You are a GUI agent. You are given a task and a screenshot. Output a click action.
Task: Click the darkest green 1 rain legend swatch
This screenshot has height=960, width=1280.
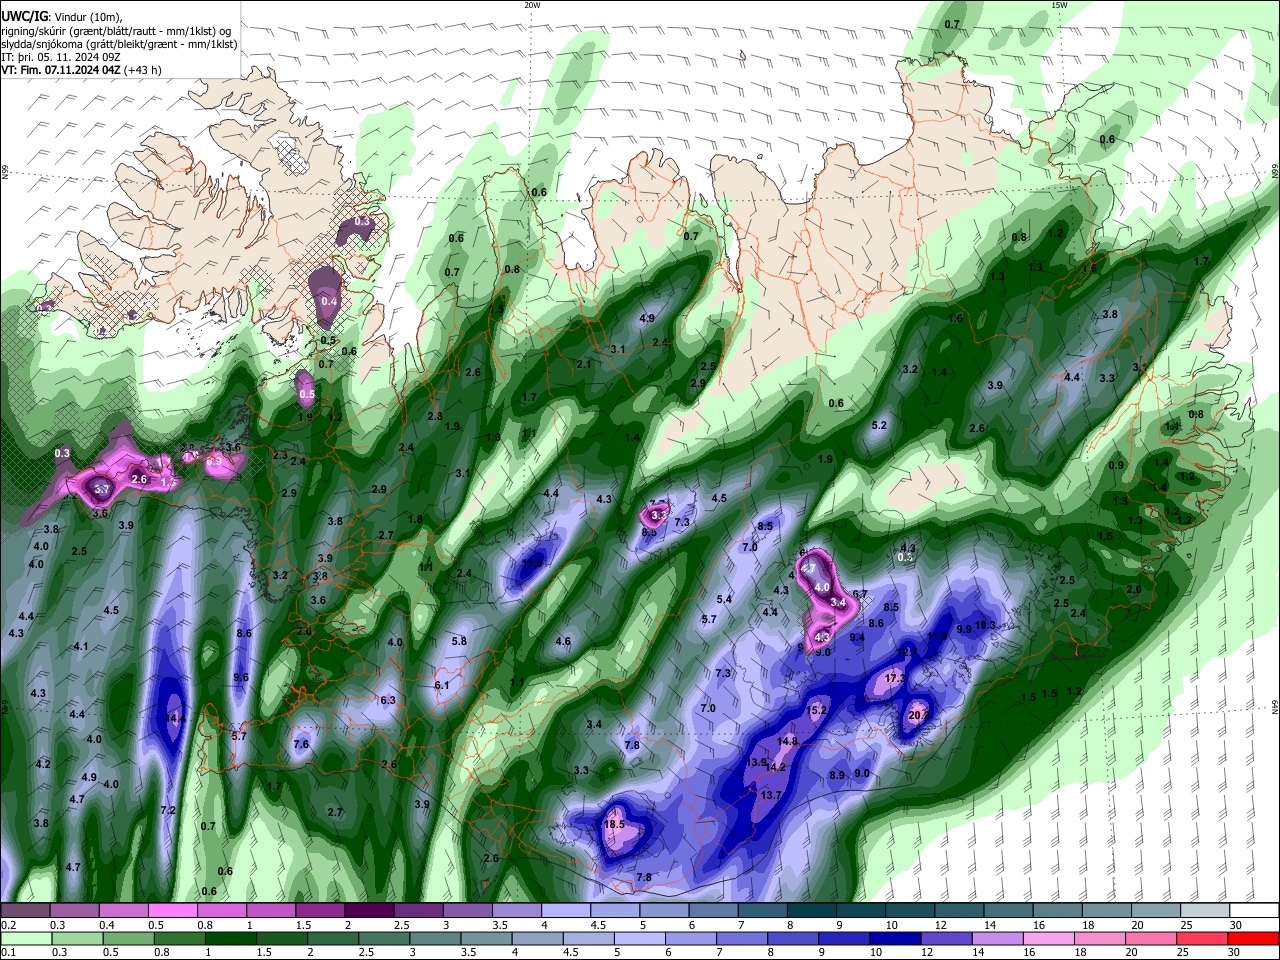(x=228, y=938)
